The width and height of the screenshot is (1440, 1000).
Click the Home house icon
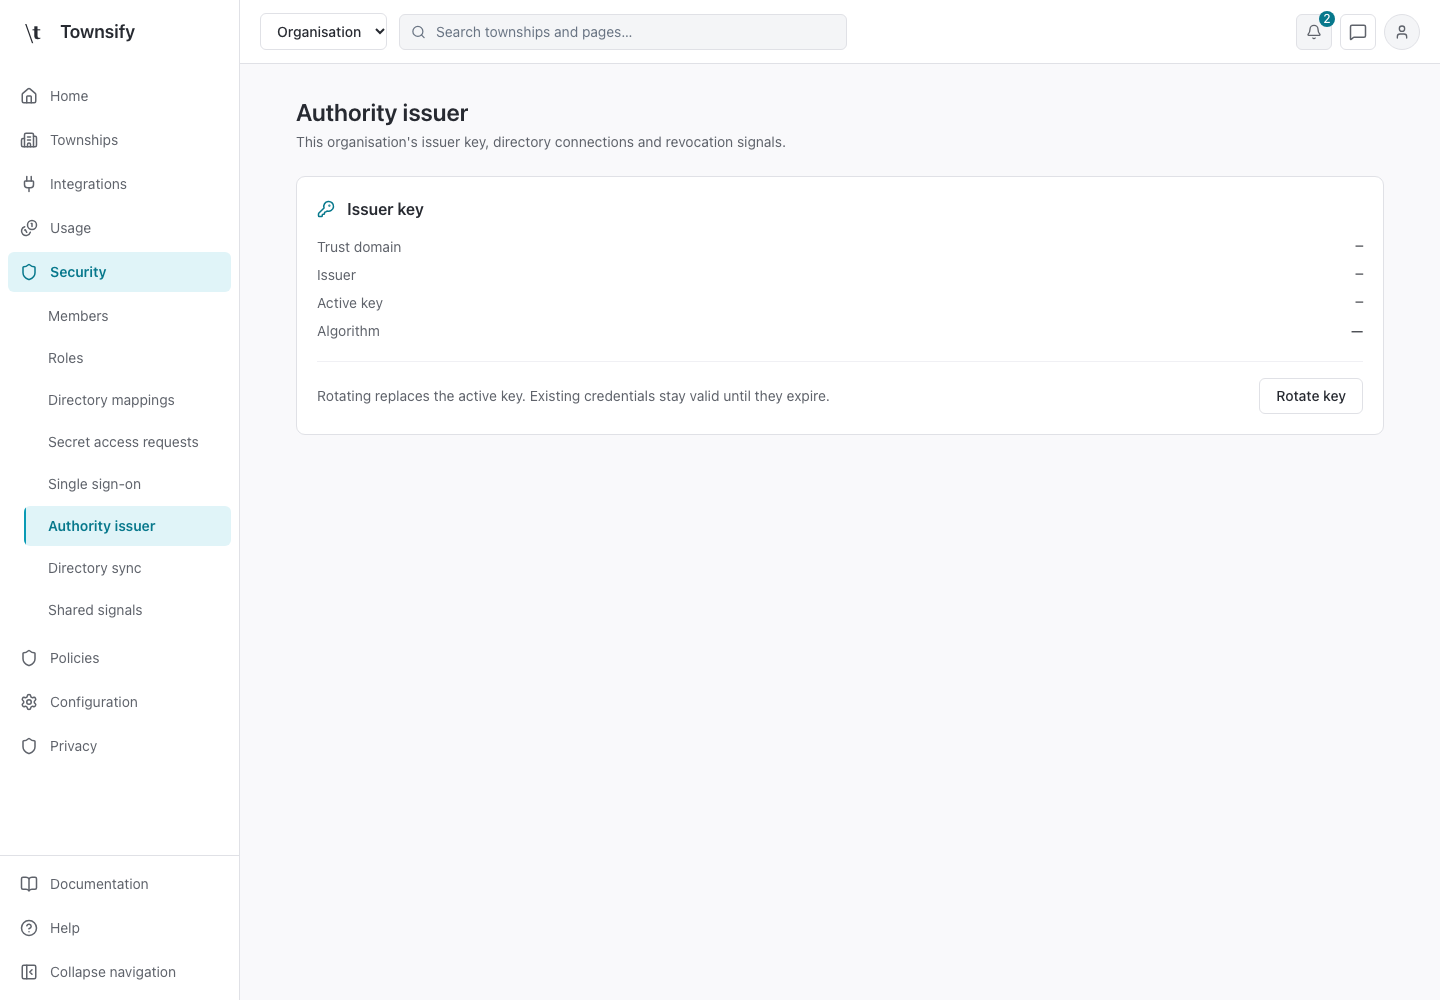[29, 96]
